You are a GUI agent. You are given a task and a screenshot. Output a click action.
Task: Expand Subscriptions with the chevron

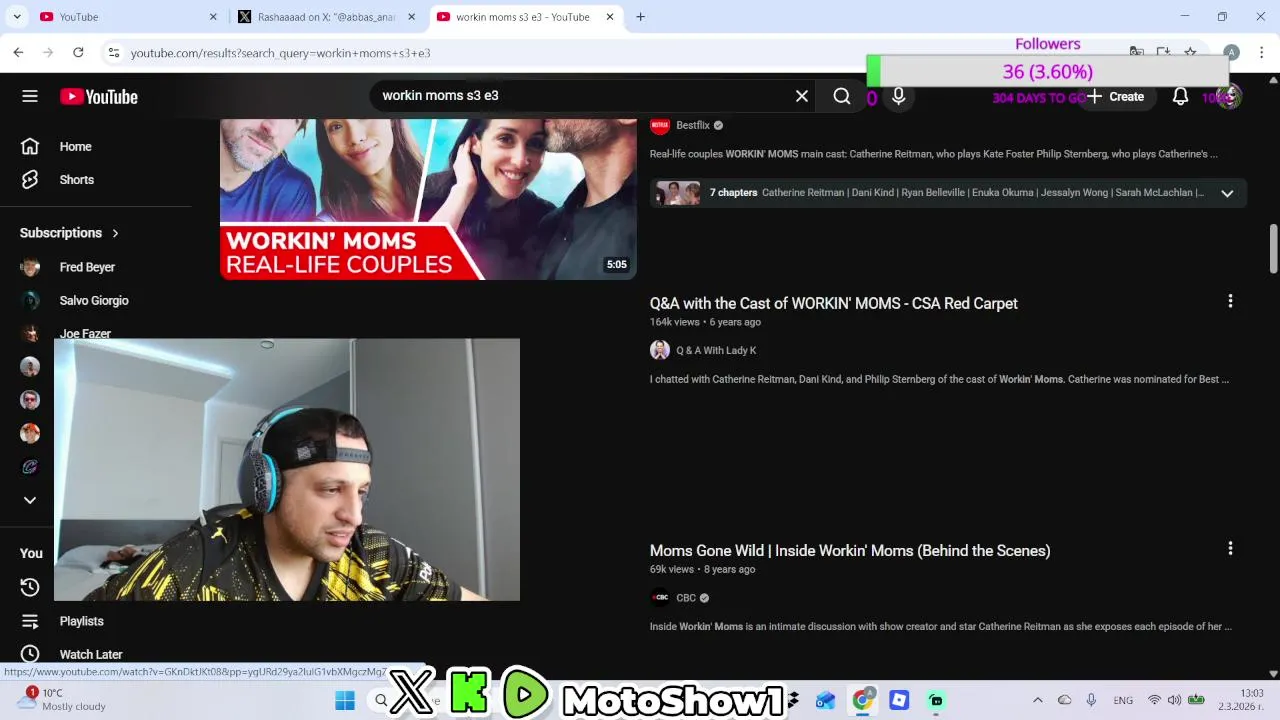click(x=115, y=233)
